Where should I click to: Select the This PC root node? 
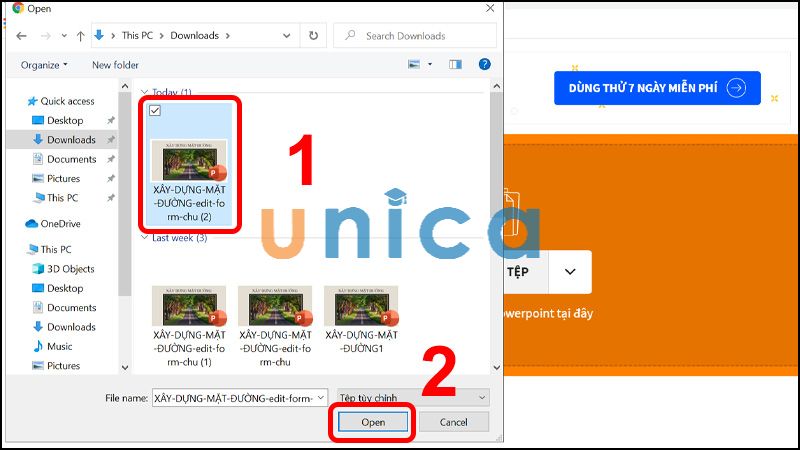pos(49,249)
